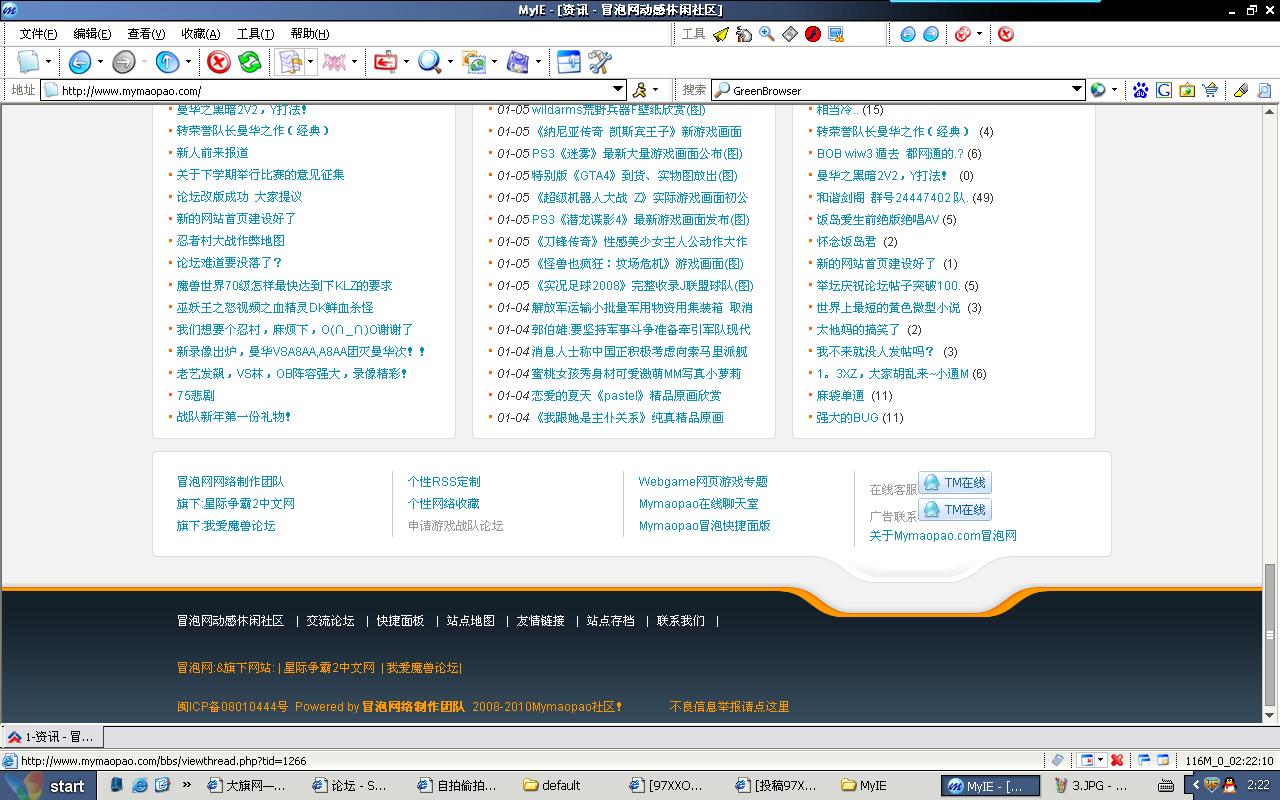The width and height of the screenshot is (1280, 800).
Task: Click the red Stop loading button
Action: [x=218, y=62]
